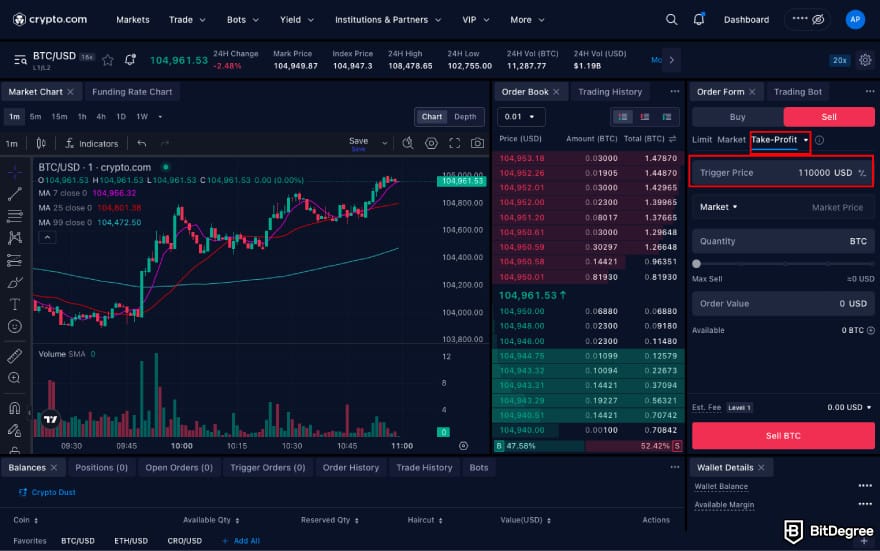Open the 0.01 price grouping dropdown
The width and height of the screenshot is (880, 551).
[x=521, y=117]
